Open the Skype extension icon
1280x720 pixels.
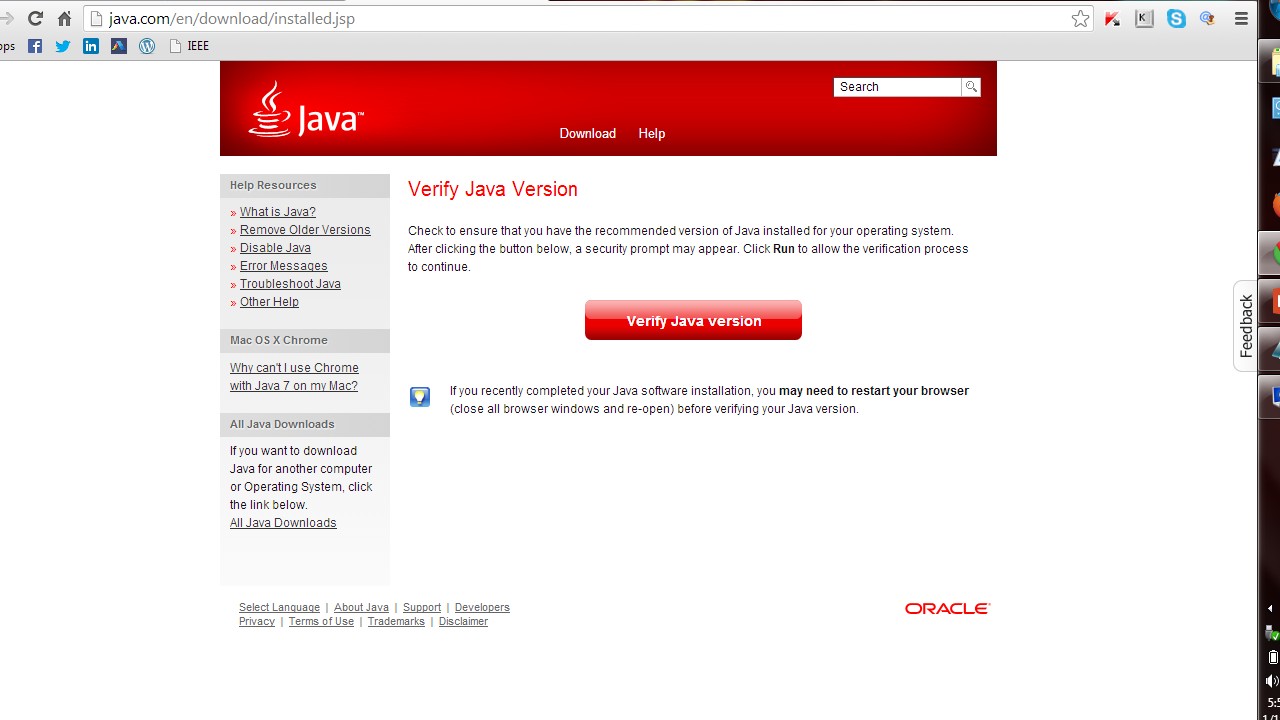click(1176, 19)
